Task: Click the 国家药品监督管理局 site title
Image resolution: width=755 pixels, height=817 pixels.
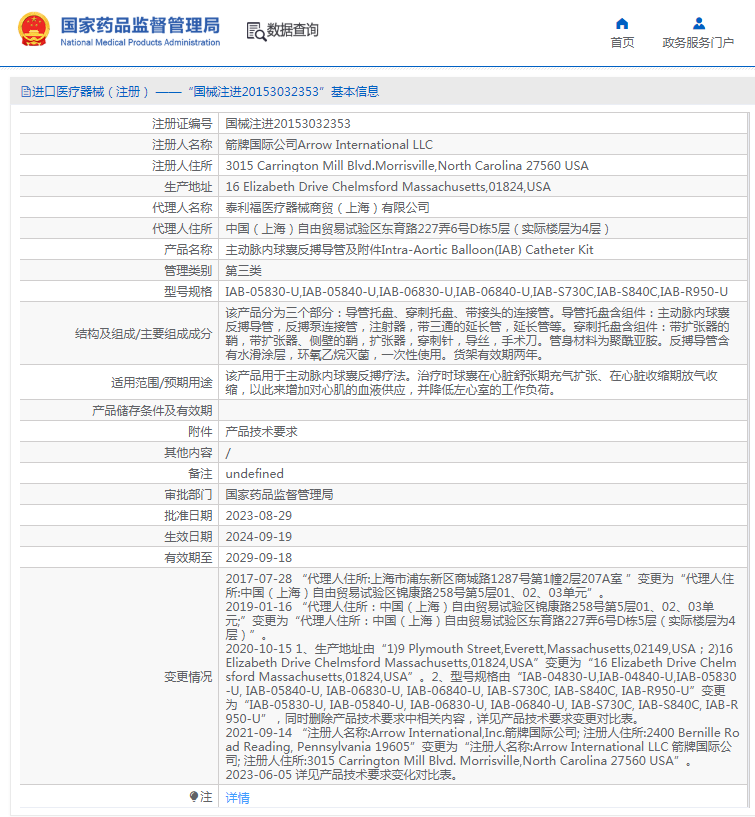Action: pos(140,25)
